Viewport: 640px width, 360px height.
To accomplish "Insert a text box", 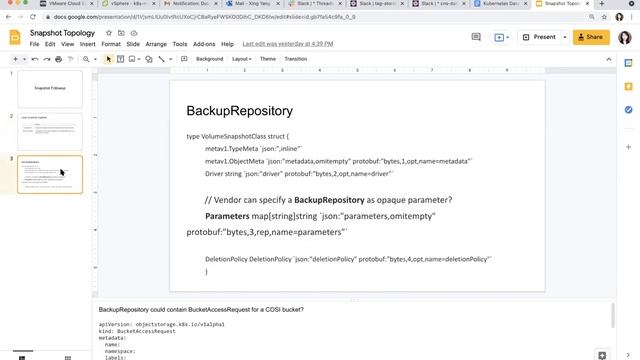I will (x=120, y=59).
